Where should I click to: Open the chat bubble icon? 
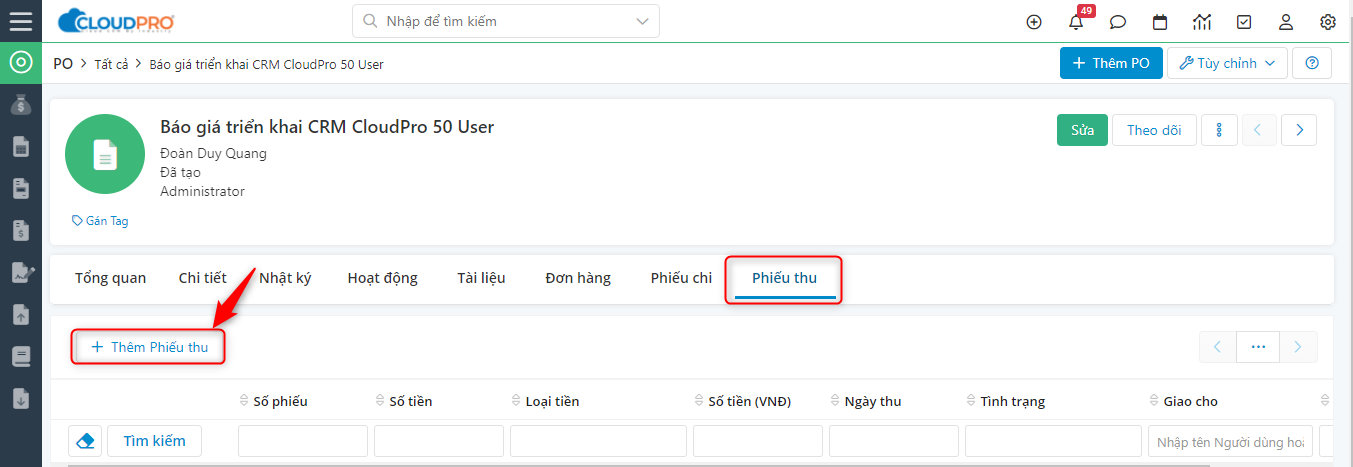pos(1118,22)
